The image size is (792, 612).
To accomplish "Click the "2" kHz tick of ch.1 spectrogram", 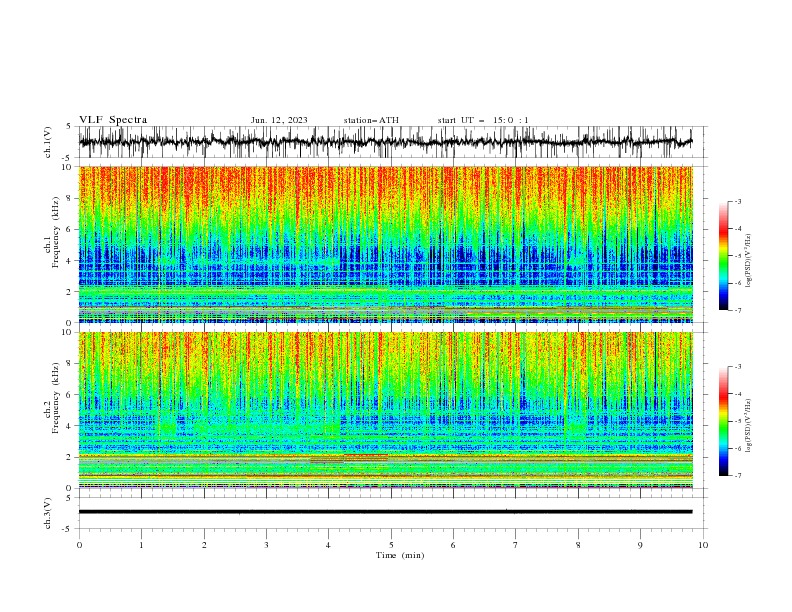I will (x=71, y=291).
